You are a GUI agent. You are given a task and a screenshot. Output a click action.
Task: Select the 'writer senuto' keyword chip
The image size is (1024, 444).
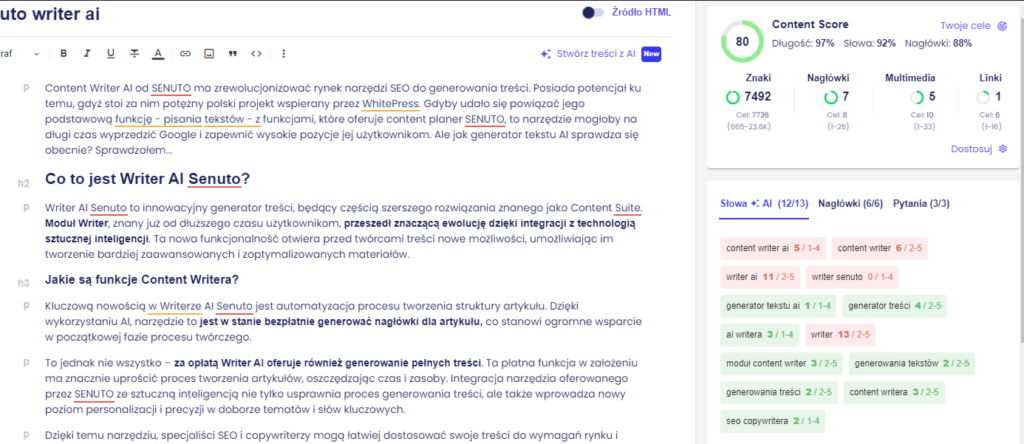(852, 277)
